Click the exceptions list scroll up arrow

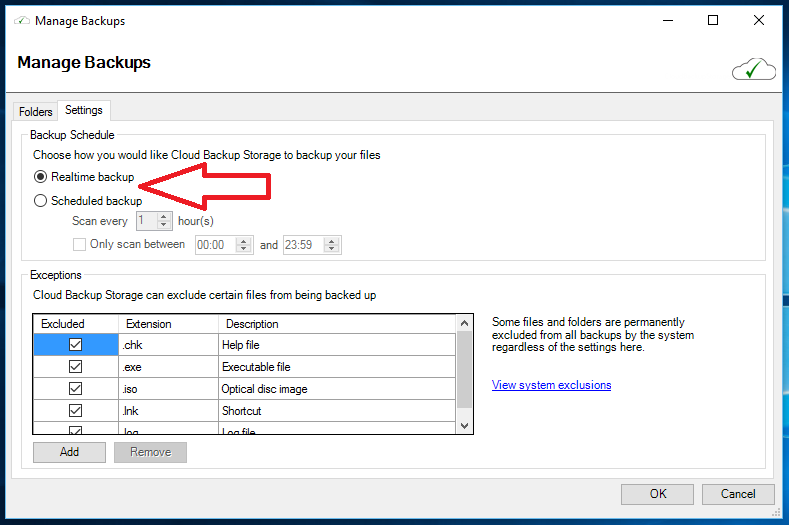464,323
